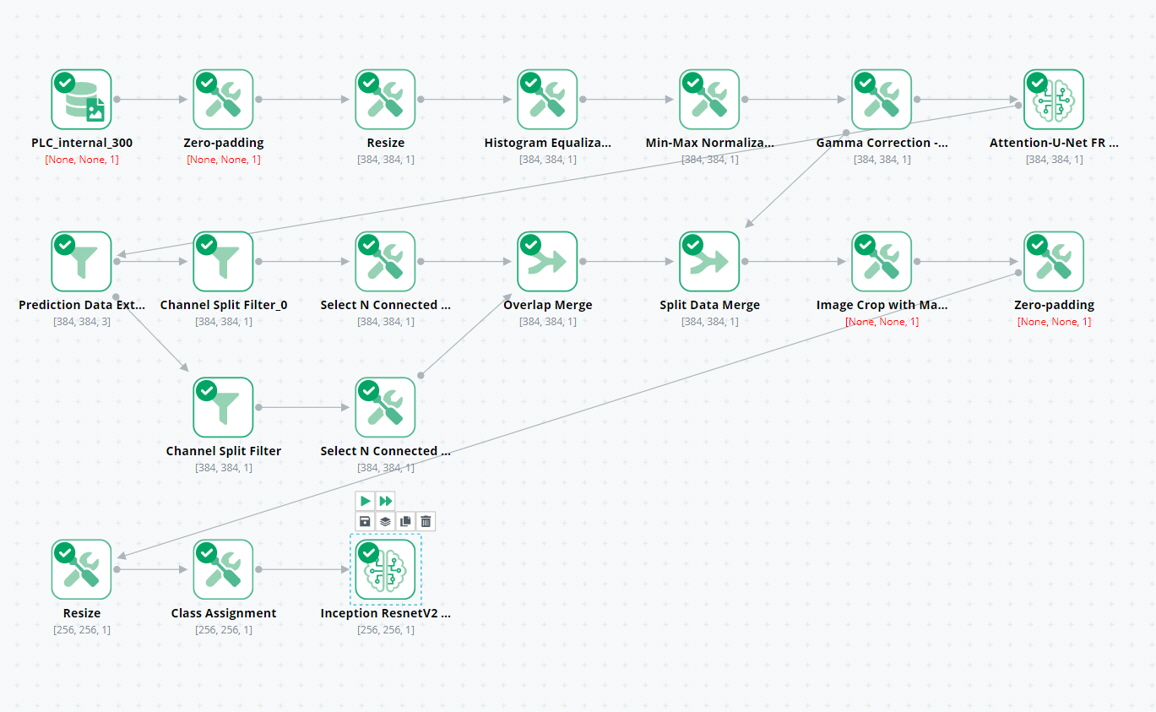Viewport: 1156px width, 712px height.
Task: Click output port of the top-row Resize node
Action: 421,100
